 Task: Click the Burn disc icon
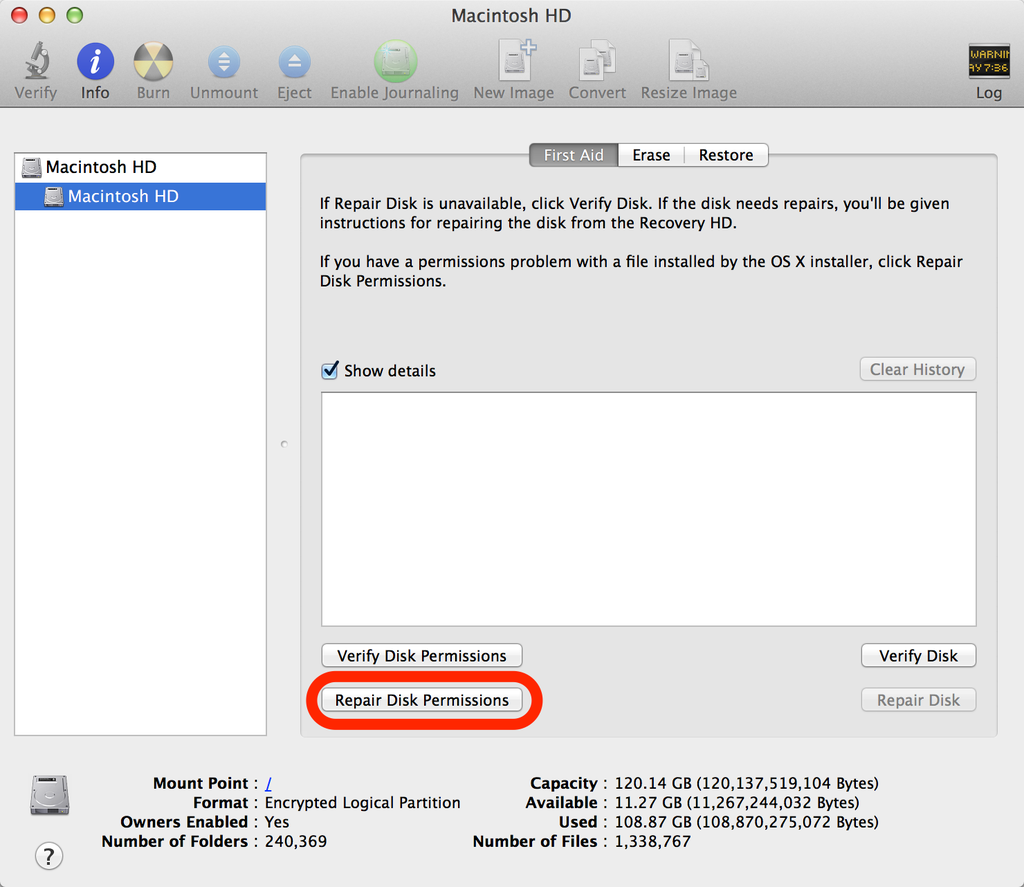pos(153,62)
